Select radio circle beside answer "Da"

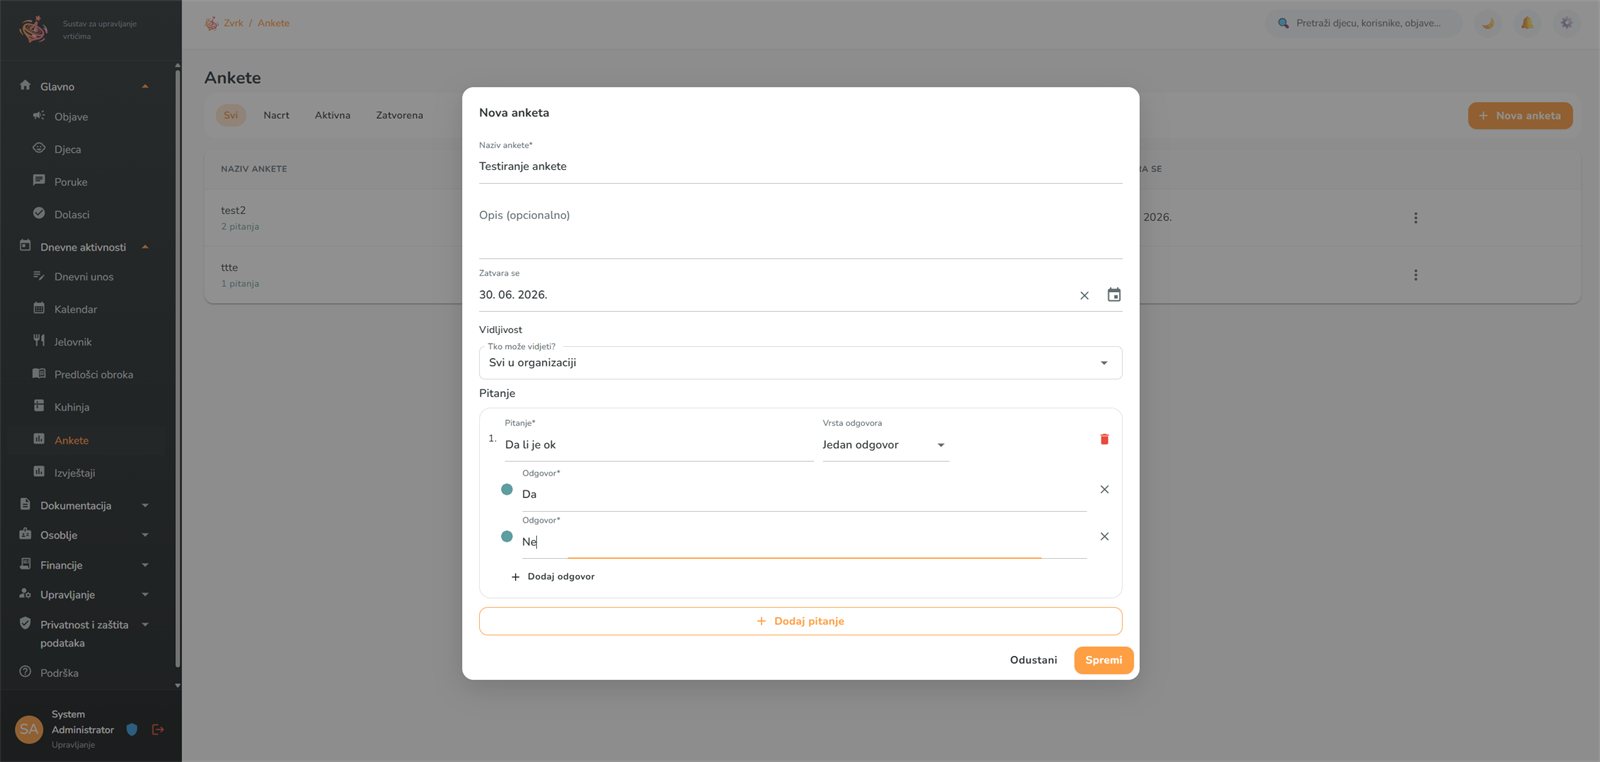[x=507, y=489]
